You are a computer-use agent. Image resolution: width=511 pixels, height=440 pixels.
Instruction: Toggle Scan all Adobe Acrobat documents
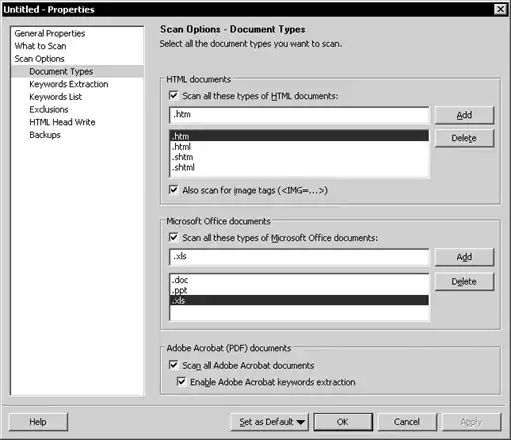(x=173, y=365)
